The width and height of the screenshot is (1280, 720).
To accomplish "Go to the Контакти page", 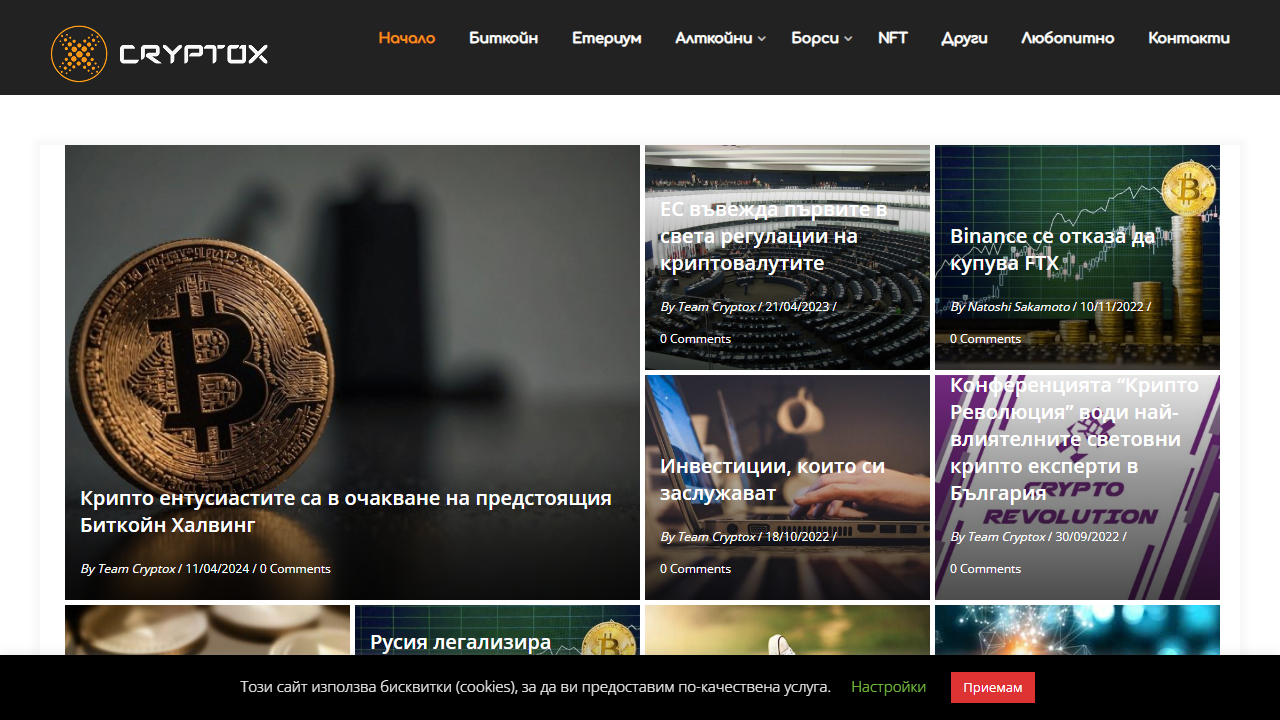I will click(1189, 38).
